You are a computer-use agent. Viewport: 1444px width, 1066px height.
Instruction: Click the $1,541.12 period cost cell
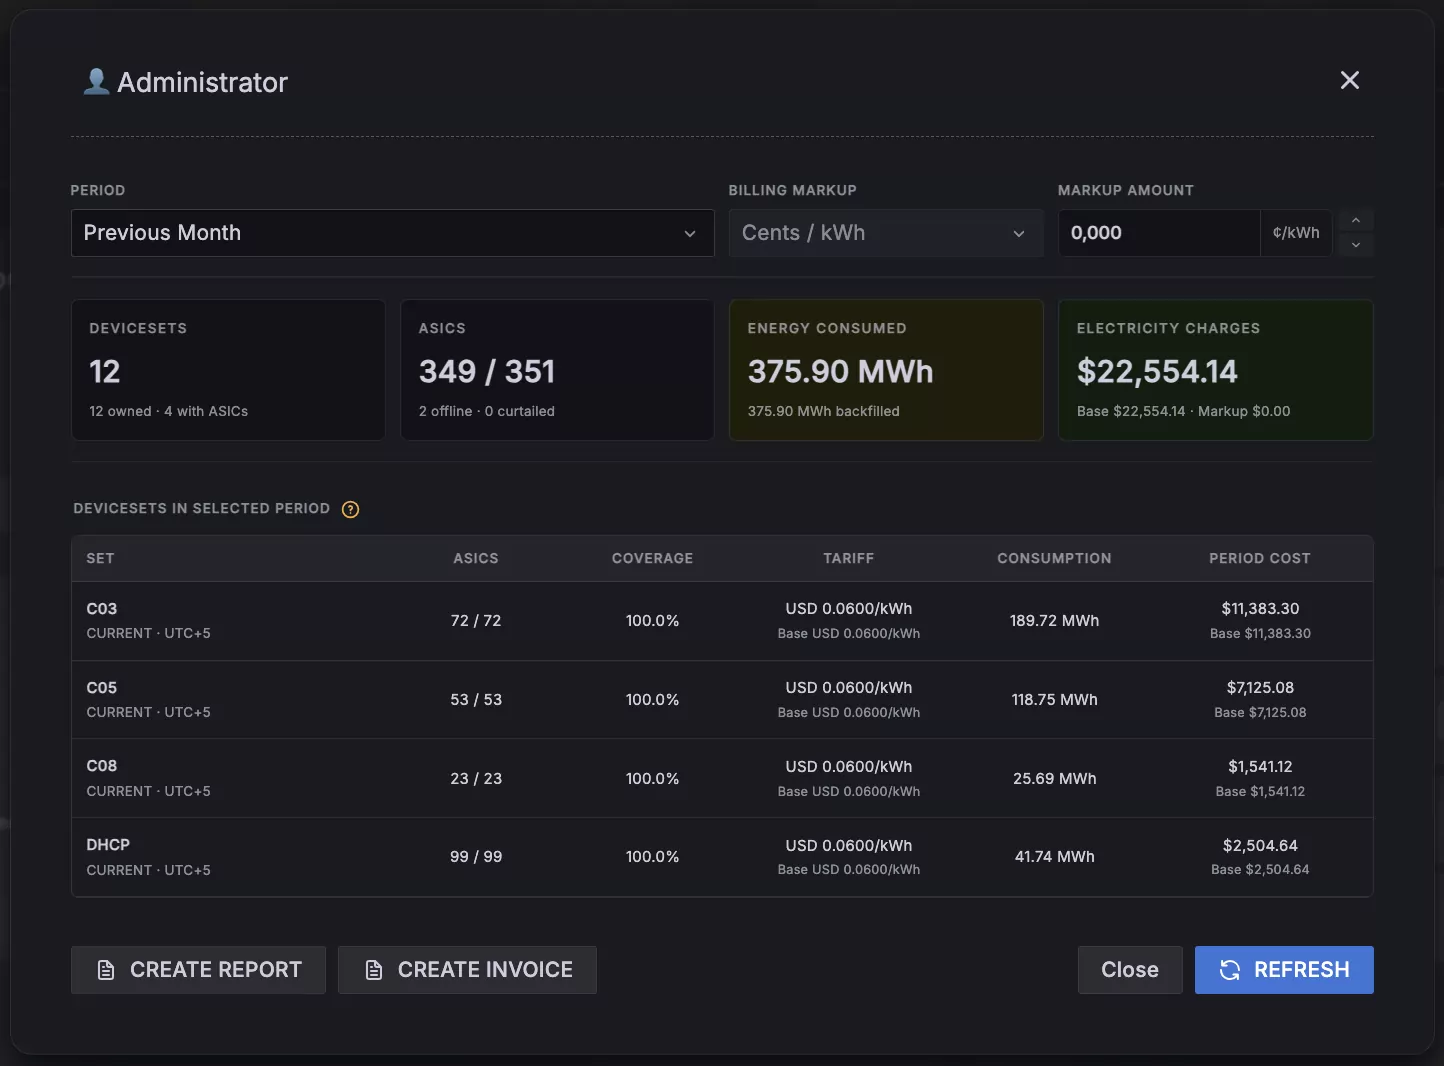(x=1260, y=767)
